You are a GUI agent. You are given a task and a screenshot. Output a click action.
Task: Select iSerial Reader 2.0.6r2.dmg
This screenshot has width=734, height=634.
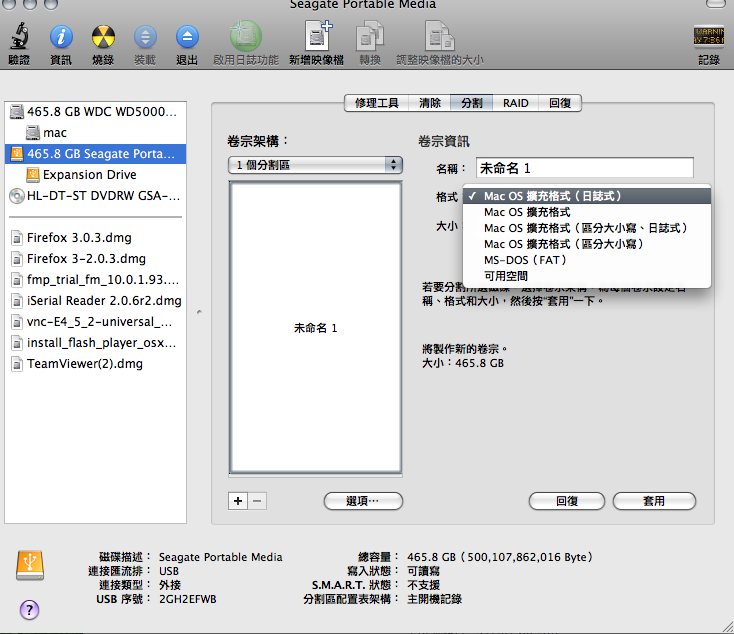pyautogui.click(x=95, y=301)
